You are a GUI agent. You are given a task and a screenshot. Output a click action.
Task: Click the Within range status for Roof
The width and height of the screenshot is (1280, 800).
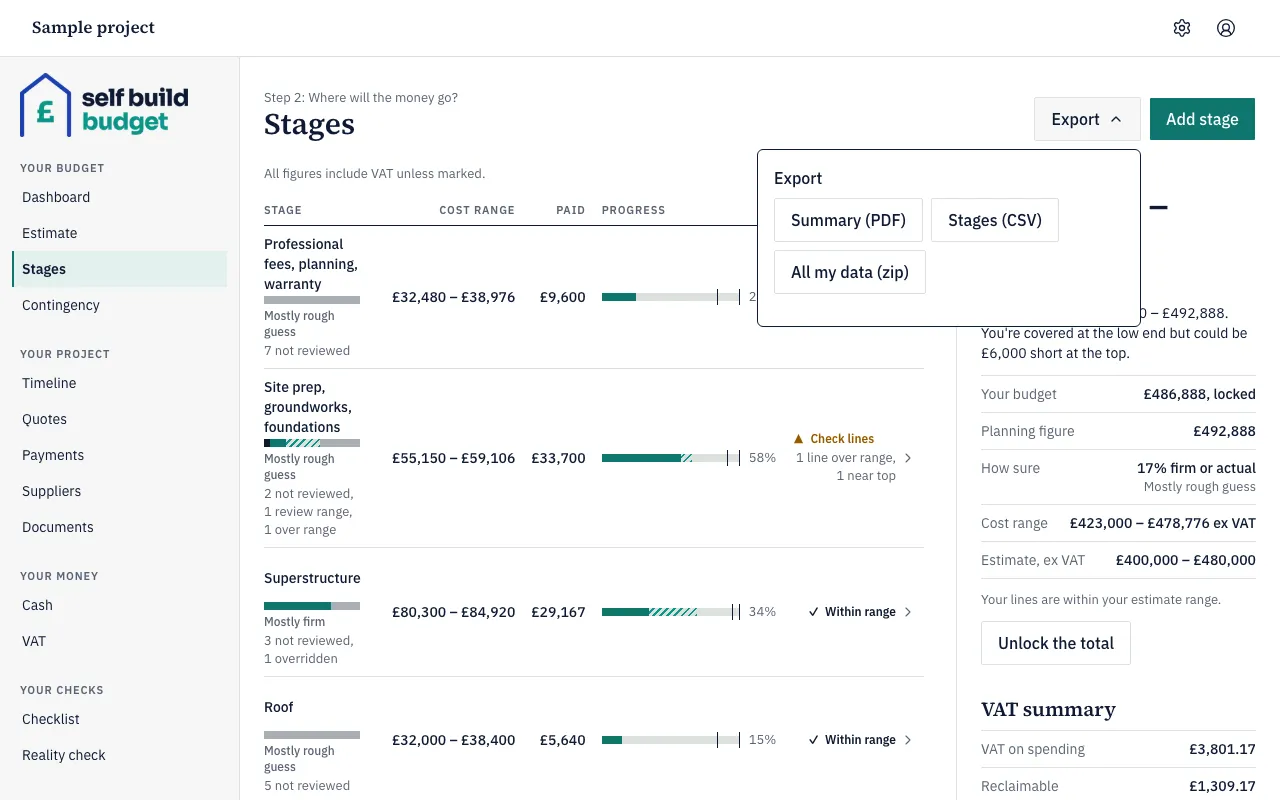pyautogui.click(x=852, y=740)
